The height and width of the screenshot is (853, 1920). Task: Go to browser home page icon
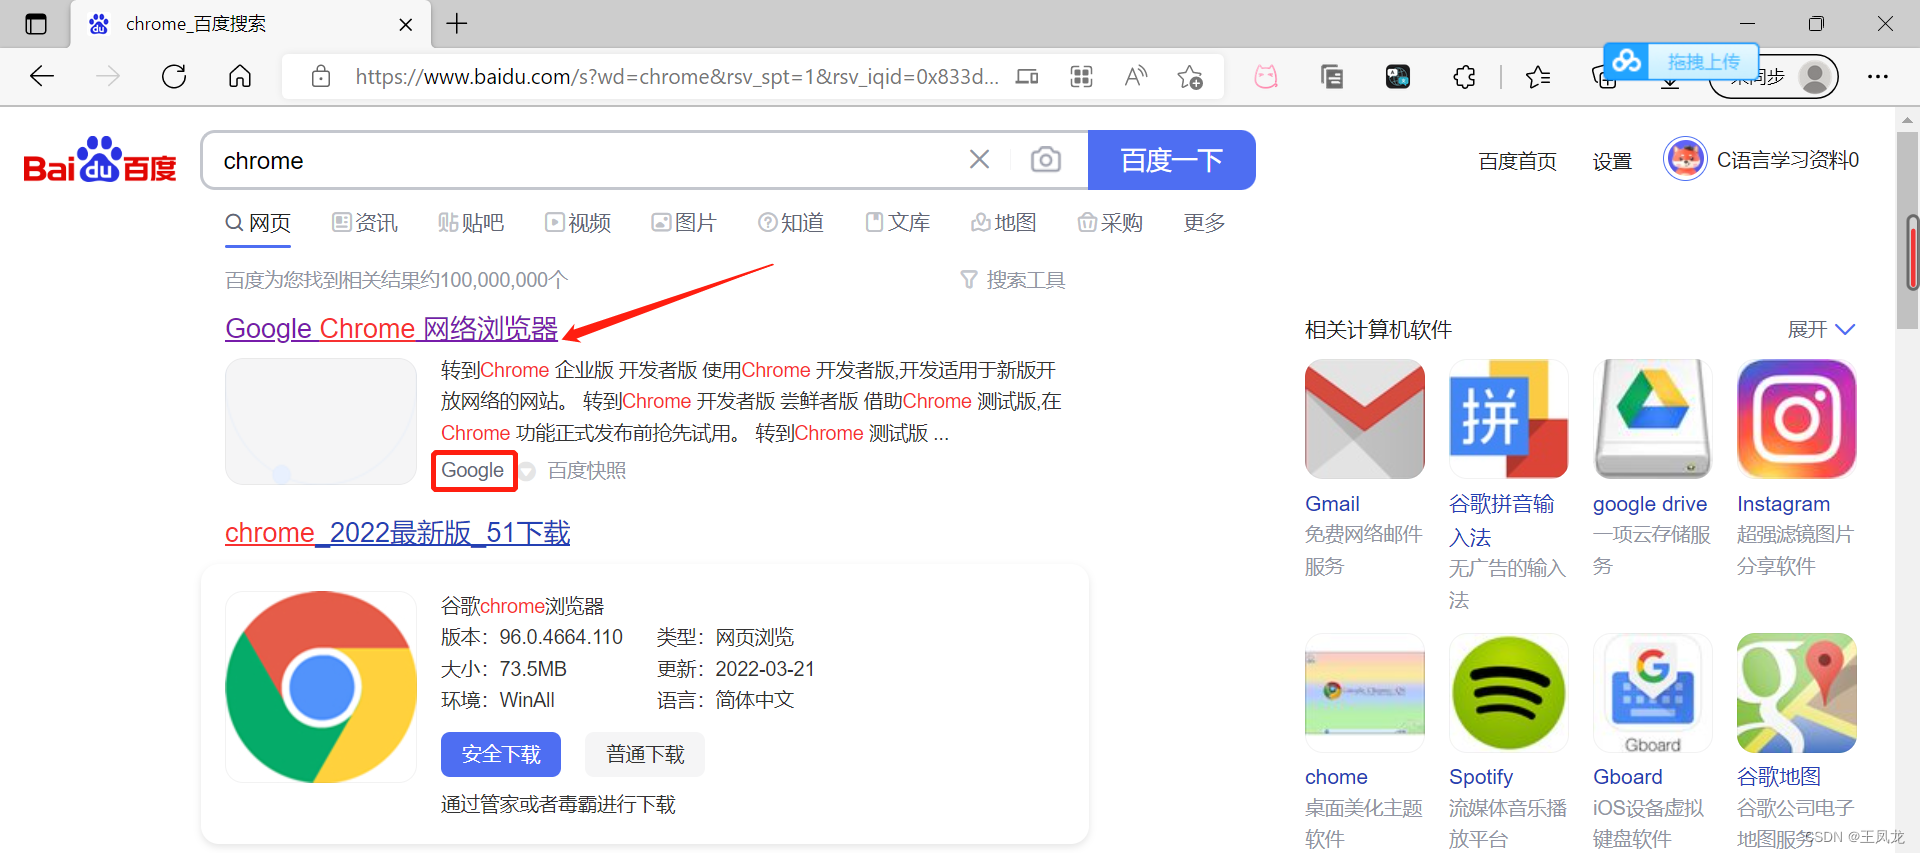click(240, 77)
